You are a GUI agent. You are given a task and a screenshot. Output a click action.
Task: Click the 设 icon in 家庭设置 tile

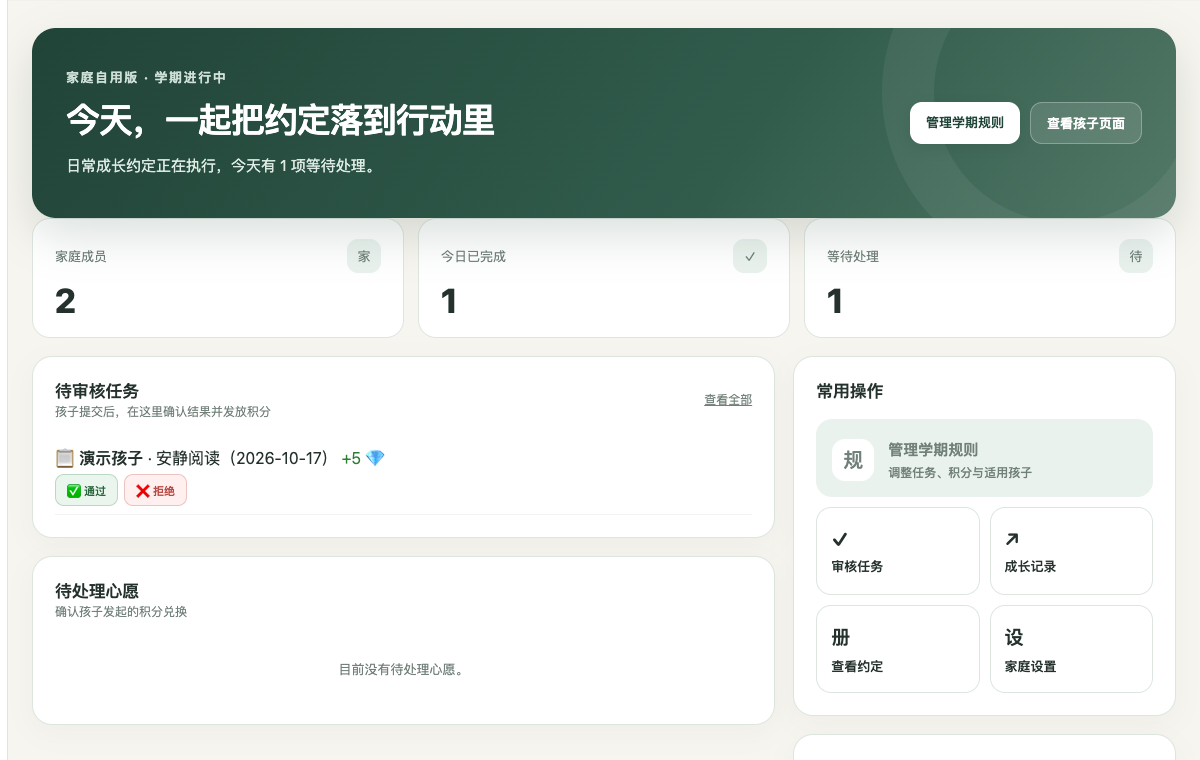[1014, 637]
